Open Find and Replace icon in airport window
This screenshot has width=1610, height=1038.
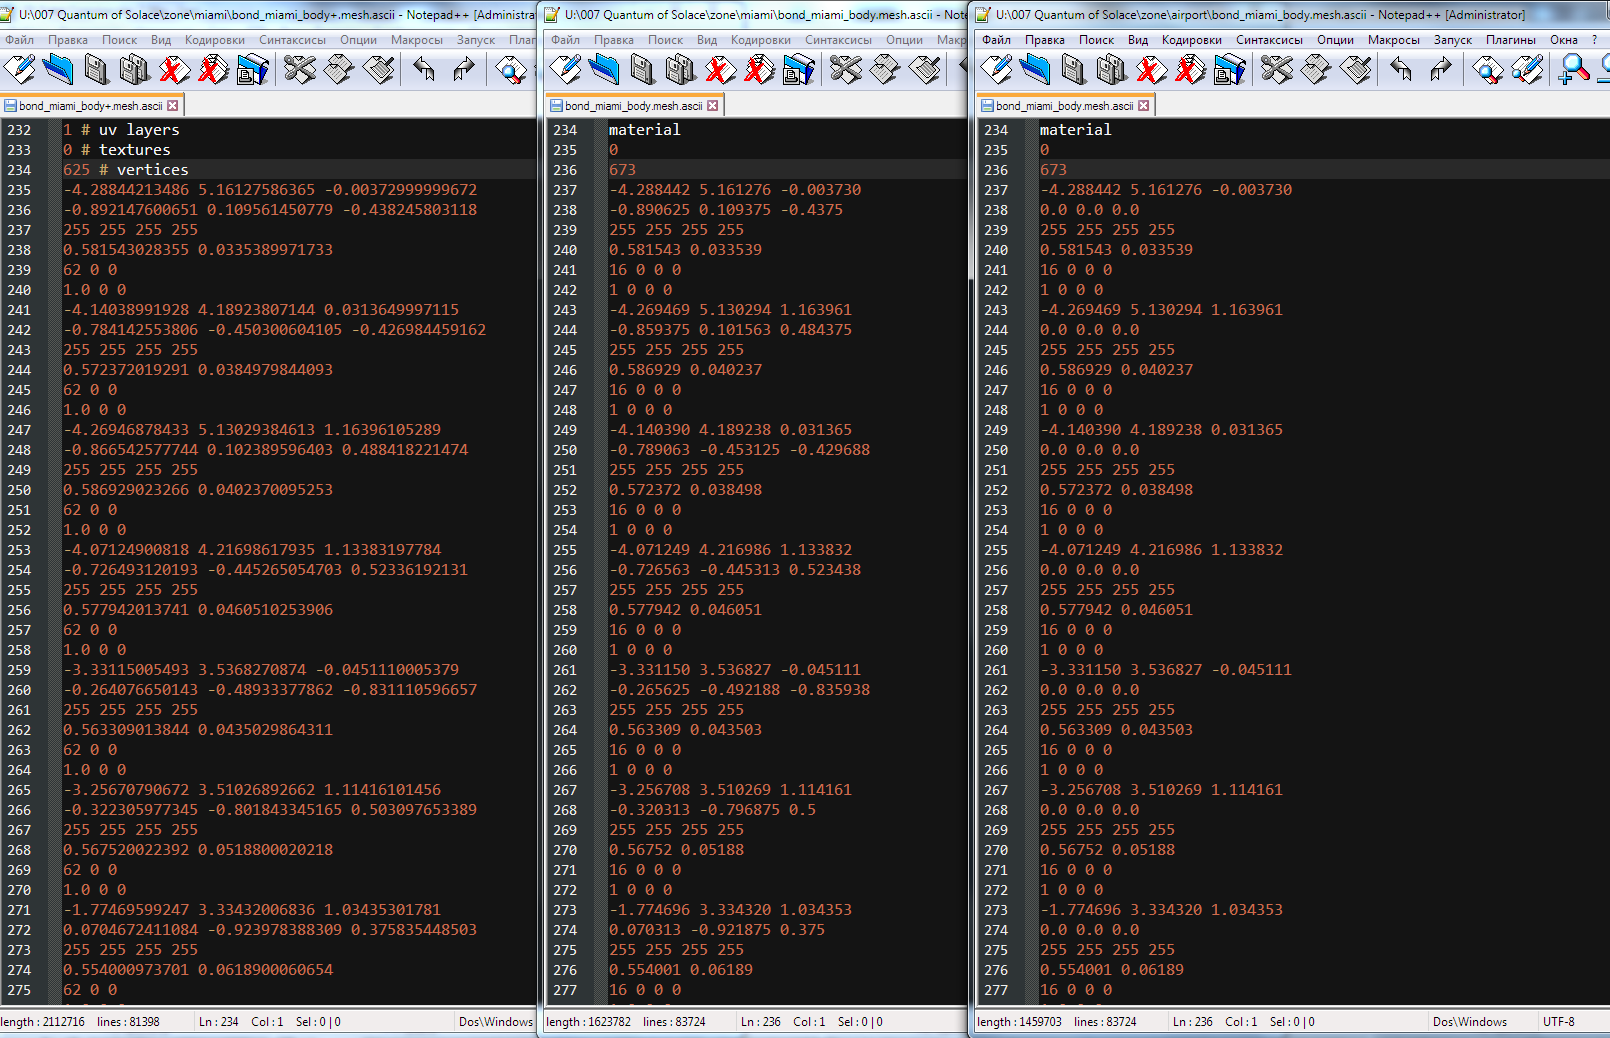(1527, 69)
